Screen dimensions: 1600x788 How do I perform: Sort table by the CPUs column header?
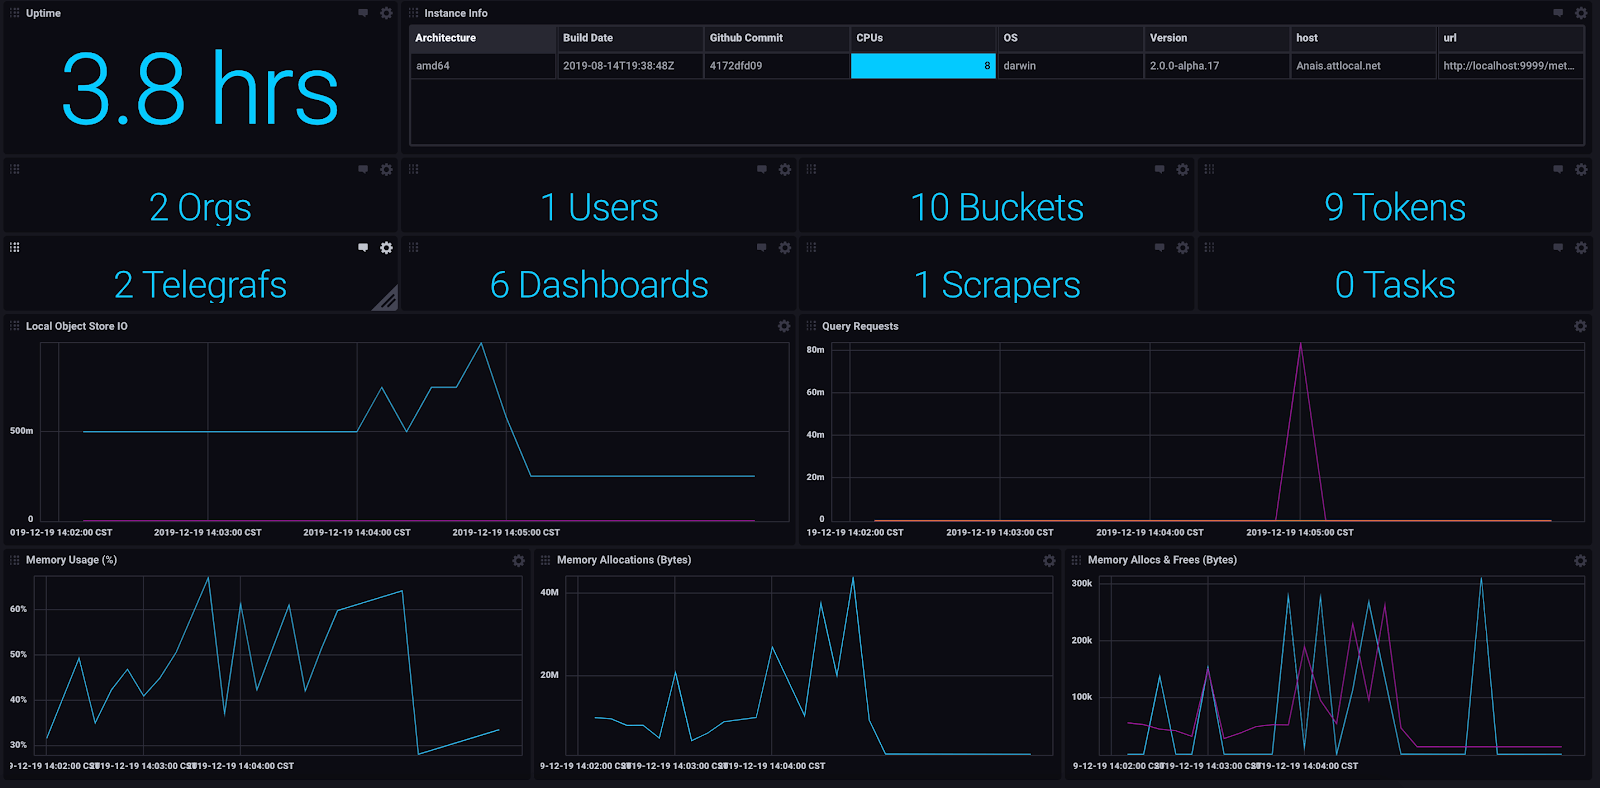(x=923, y=38)
